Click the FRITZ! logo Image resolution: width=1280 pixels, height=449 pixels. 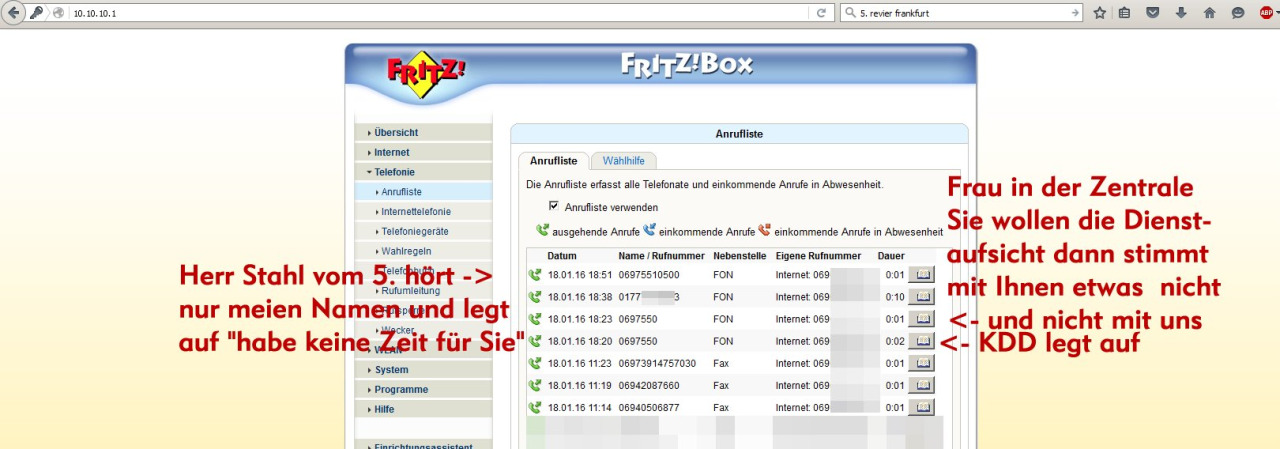coord(426,73)
